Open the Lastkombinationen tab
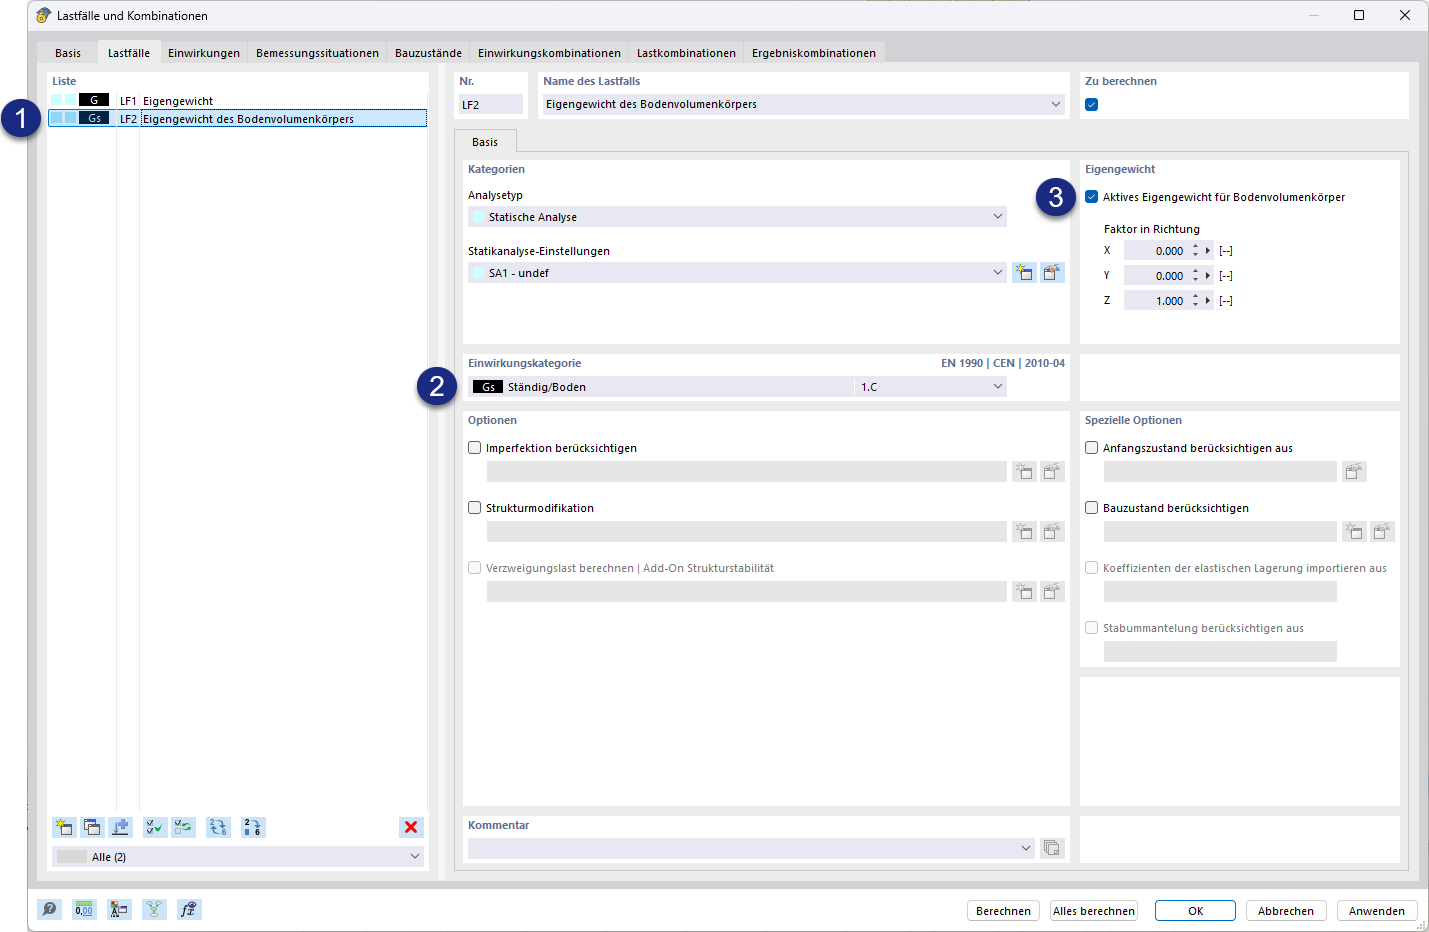Image resolution: width=1429 pixels, height=932 pixels. click(x=686, y=52)
